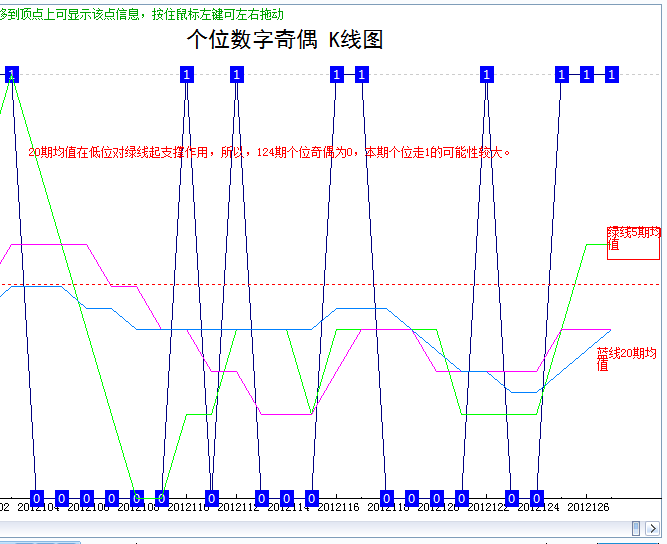This screenshot has width=667, height=544.
Task: Click the chart title 个位数字奇偶 K线图
Action: click(285, 40)
